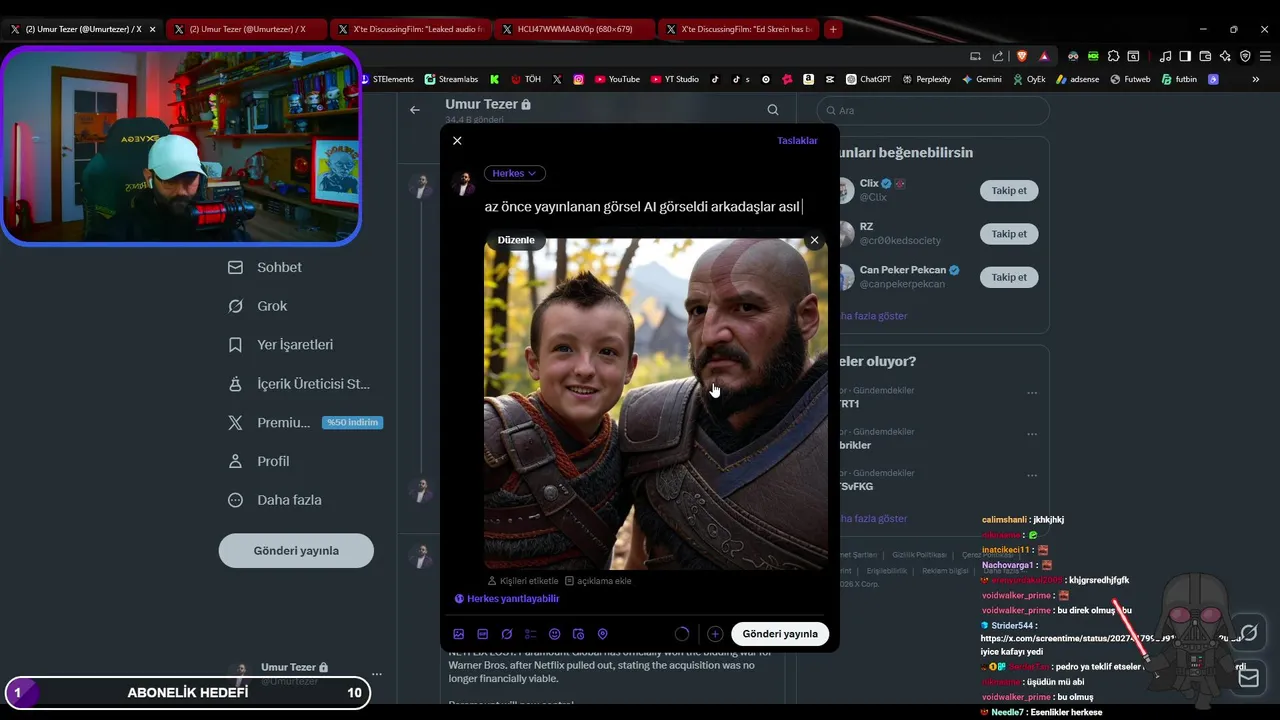The width and height of the screenshot is (1280, 720).
Task: Click açıklama ekle to add description
Action: tap(598, 581)
